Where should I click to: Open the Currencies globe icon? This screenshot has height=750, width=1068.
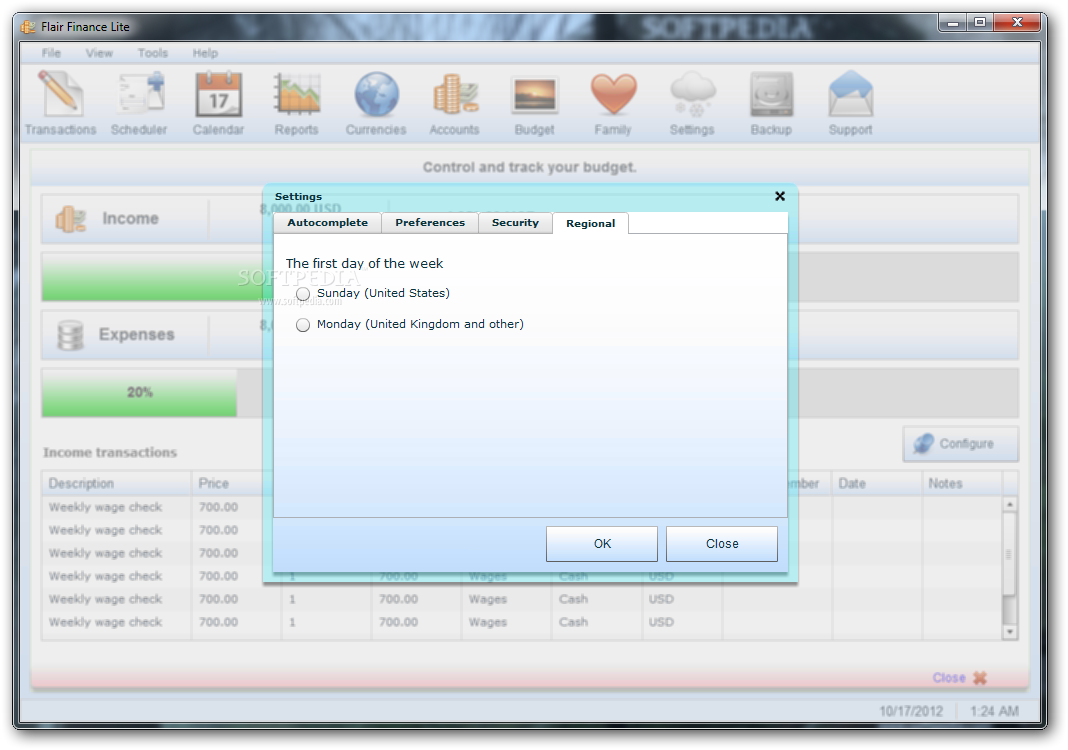[376, 104]
